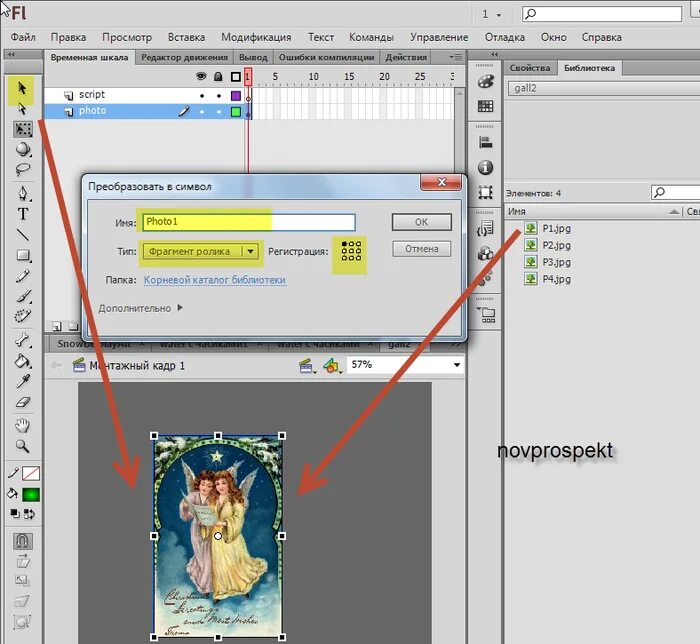Select the Text tool
The height and width of the screenshot is (644, 700).
click(x=22, y=214)
